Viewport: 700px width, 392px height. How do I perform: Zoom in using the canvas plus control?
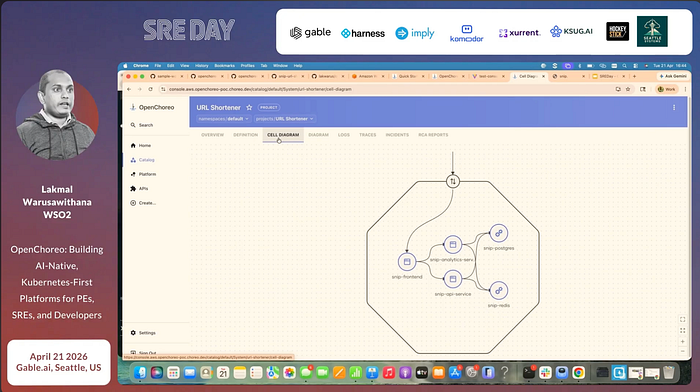tap(682, 342)
